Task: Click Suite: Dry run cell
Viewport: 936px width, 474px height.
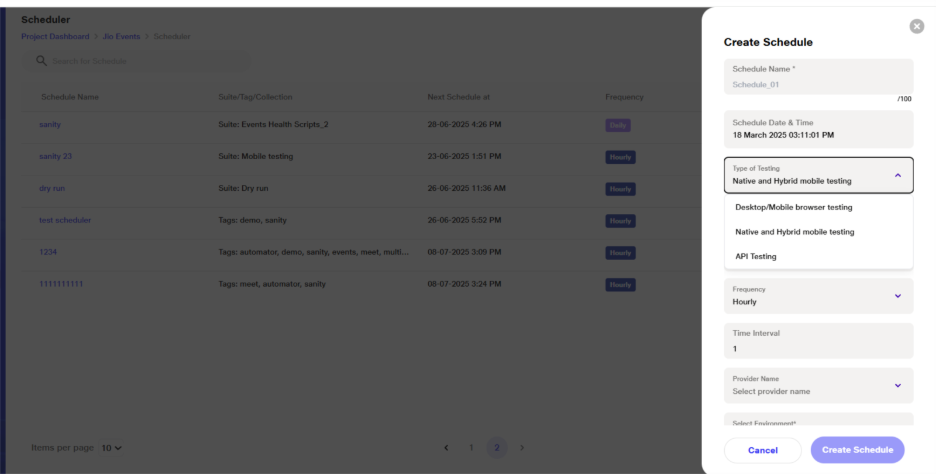Action: tap(243, 189)
